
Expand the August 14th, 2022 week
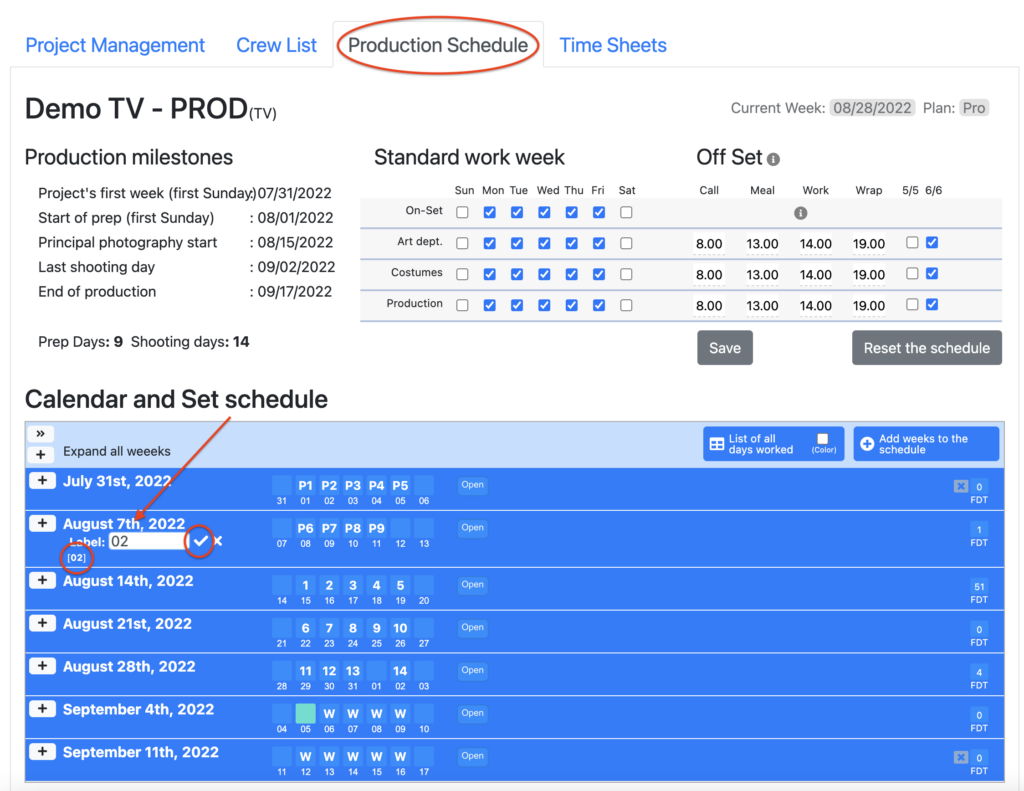point(42,581)
